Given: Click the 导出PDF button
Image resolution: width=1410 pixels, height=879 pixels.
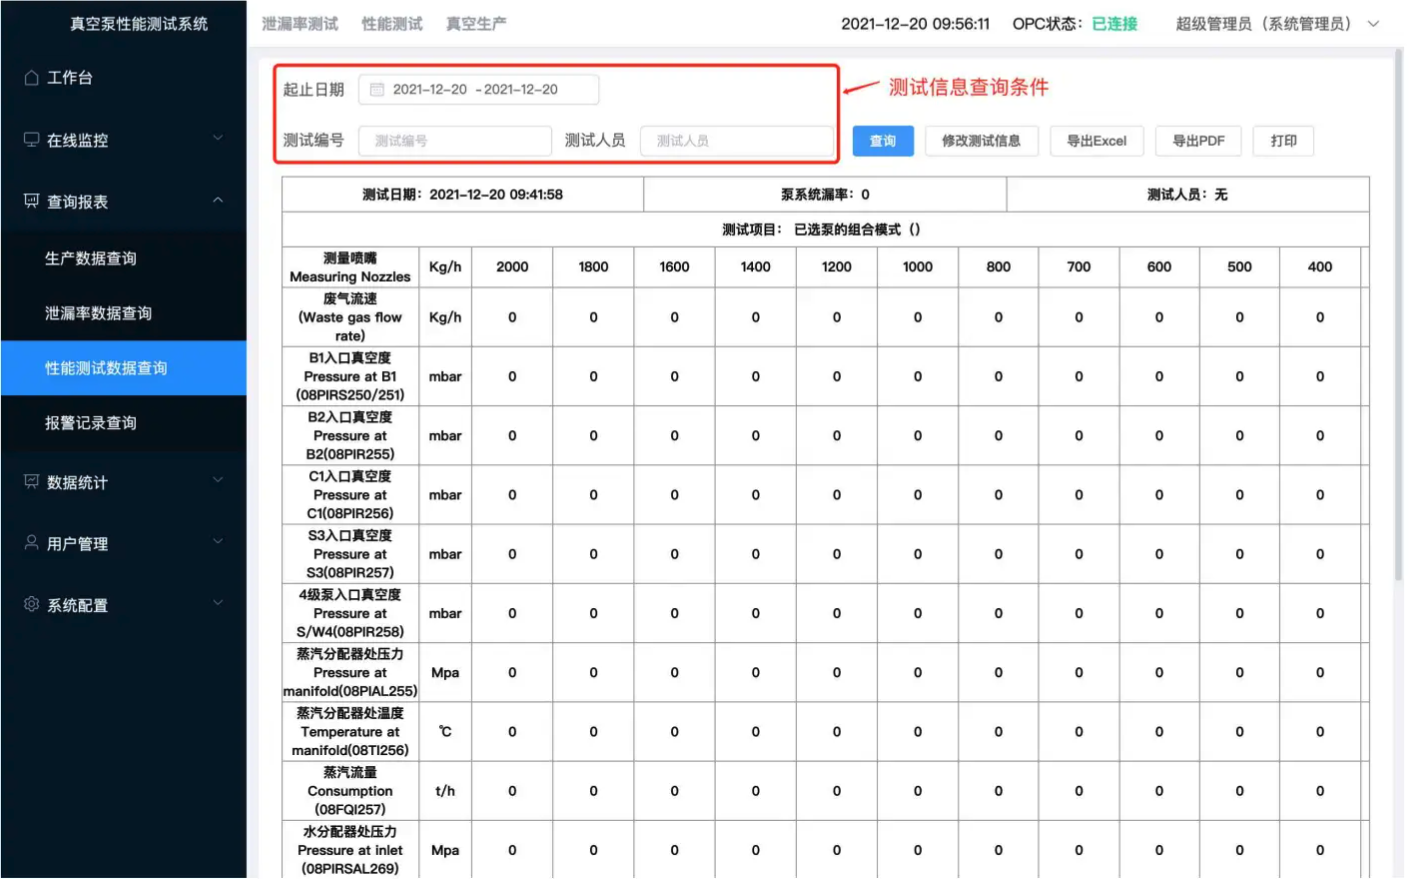Looking at the screenshot, I should [1198, 141].
